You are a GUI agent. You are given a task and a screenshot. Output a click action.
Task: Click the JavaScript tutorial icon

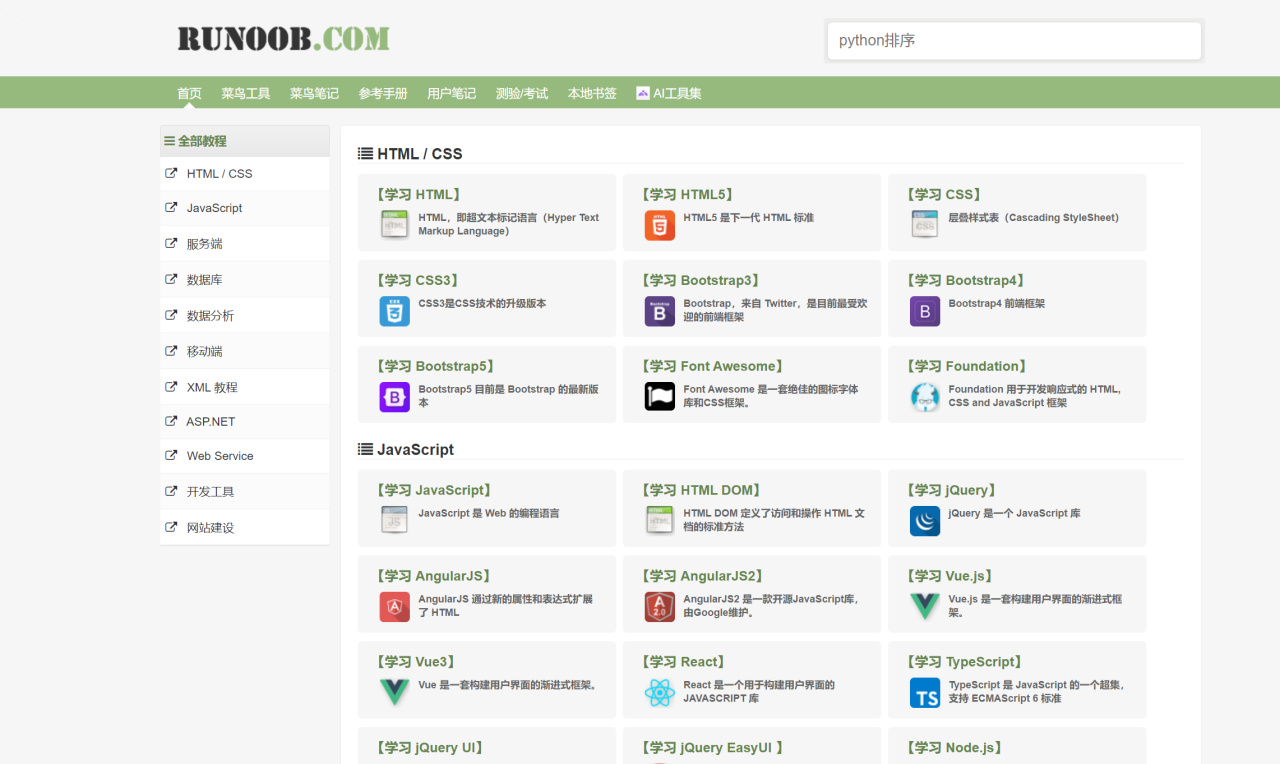tap(394, 521)
